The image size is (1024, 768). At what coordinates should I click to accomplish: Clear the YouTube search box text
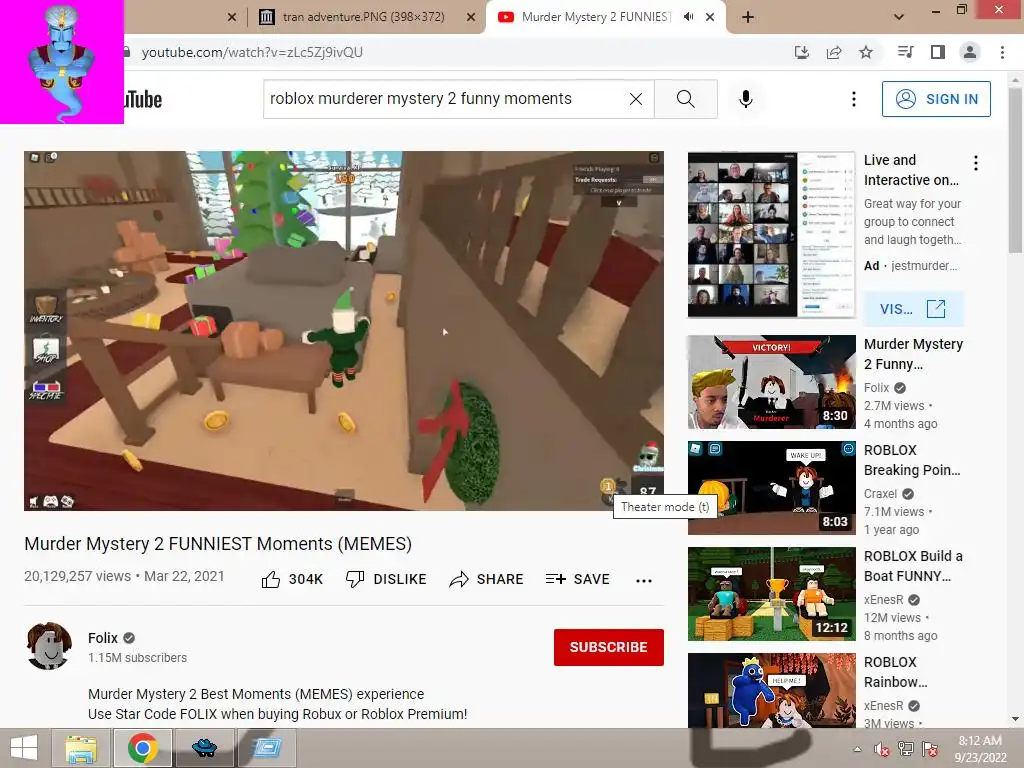[x=635, y=99]
